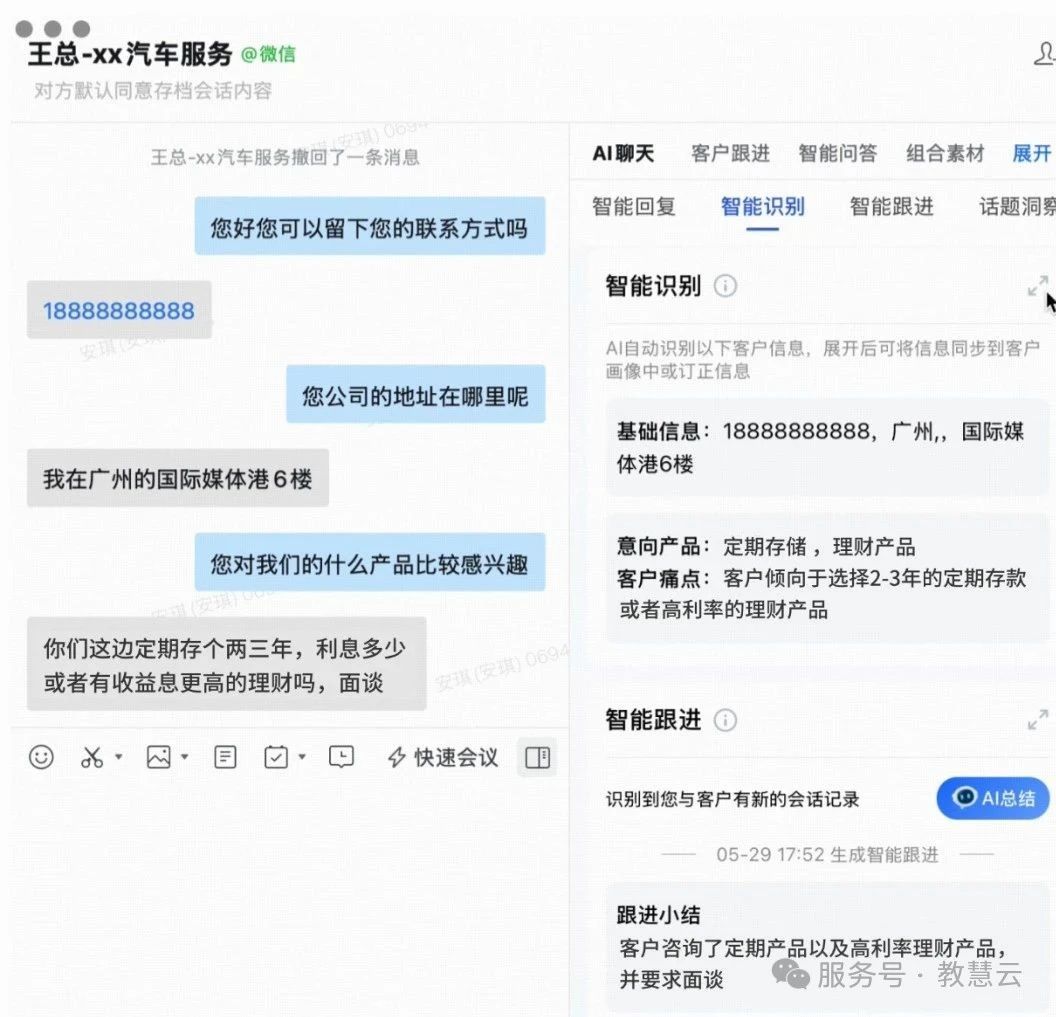
Task: Open dropdown arrow next to scissors
Action: pos(118,758)
